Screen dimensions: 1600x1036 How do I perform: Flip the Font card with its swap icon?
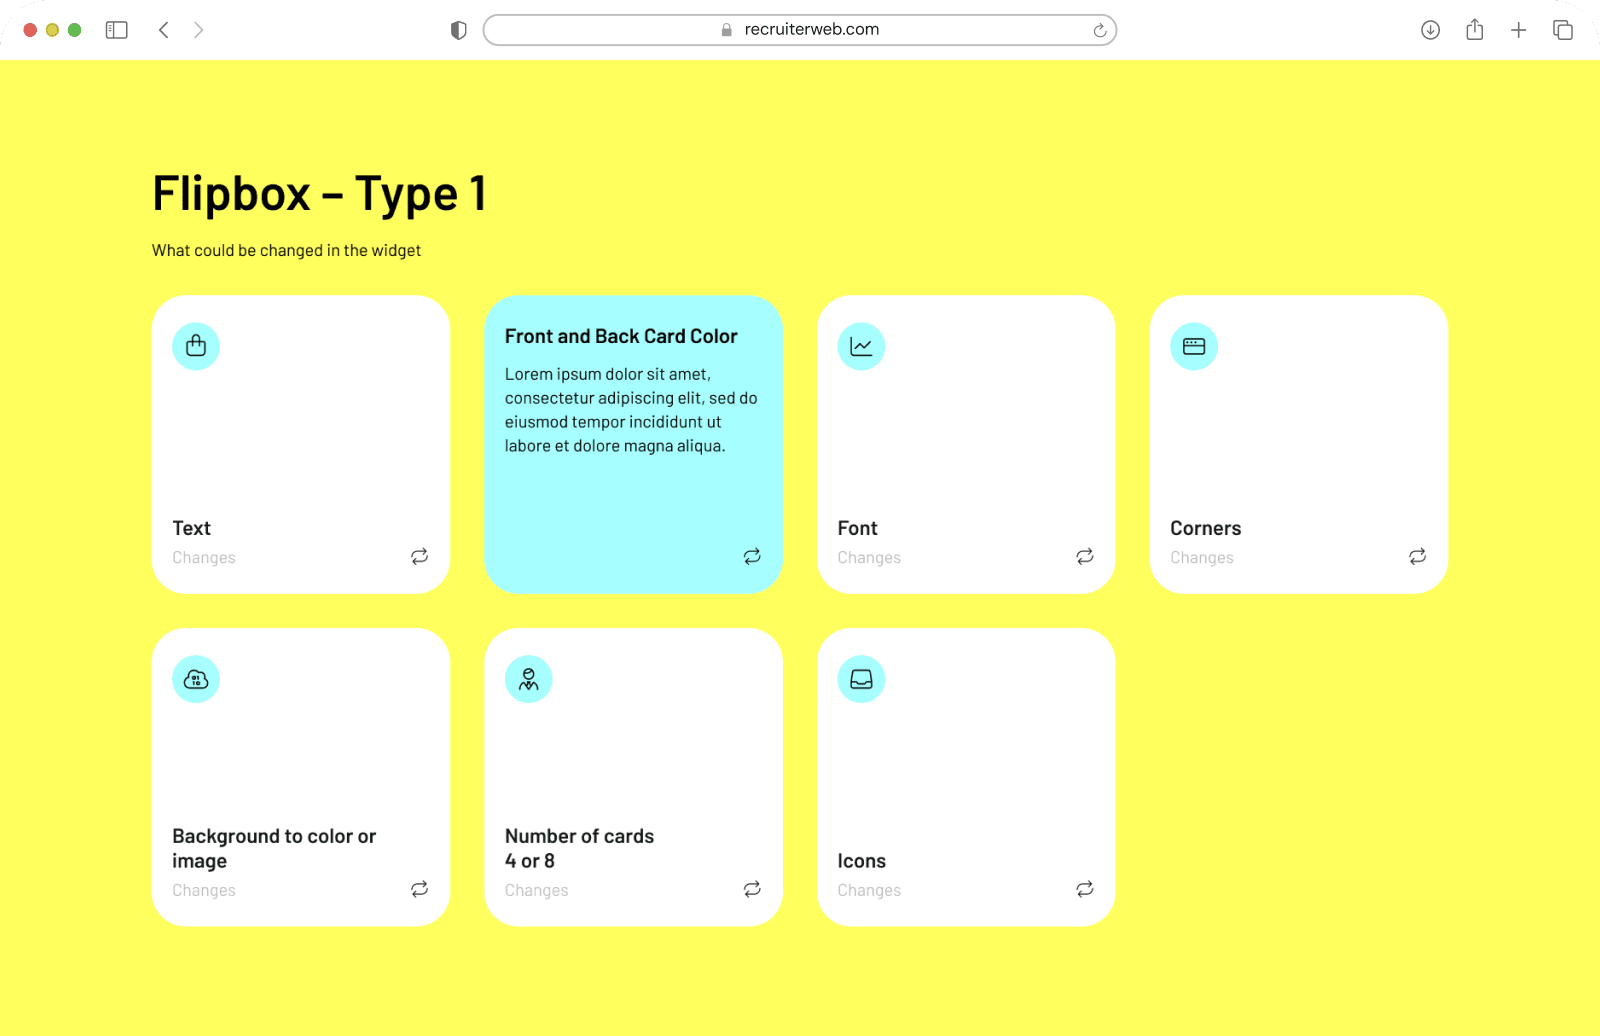[1085, 556]
